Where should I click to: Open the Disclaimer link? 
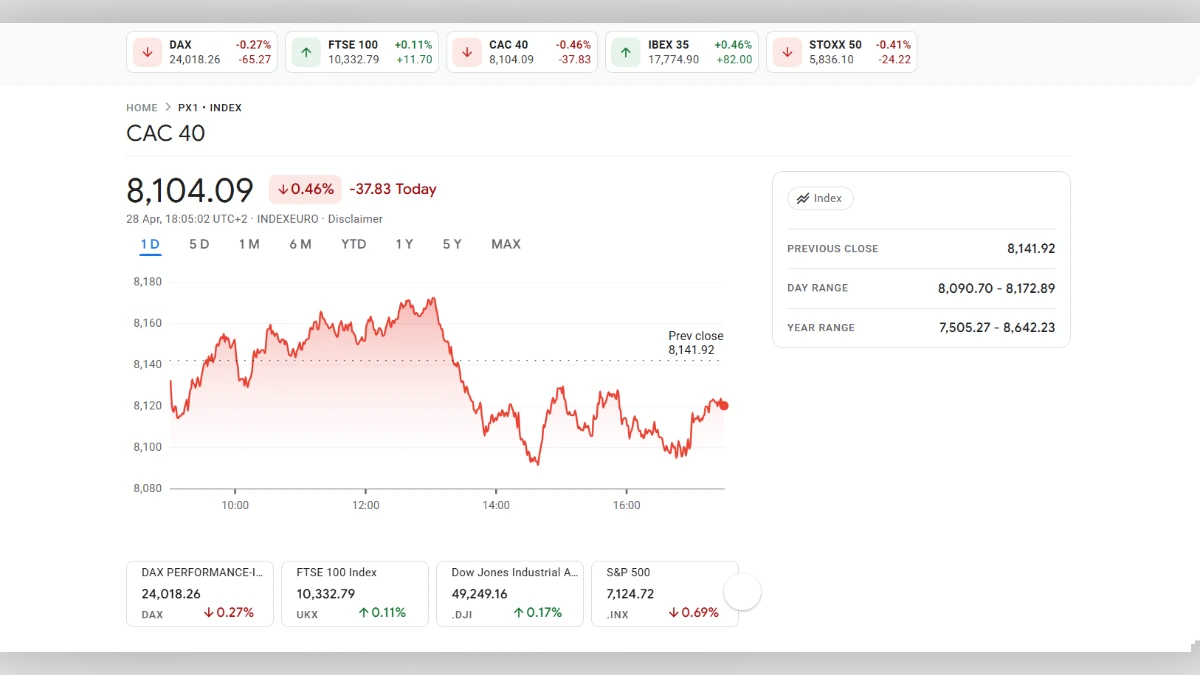click(x=357, y=218)
